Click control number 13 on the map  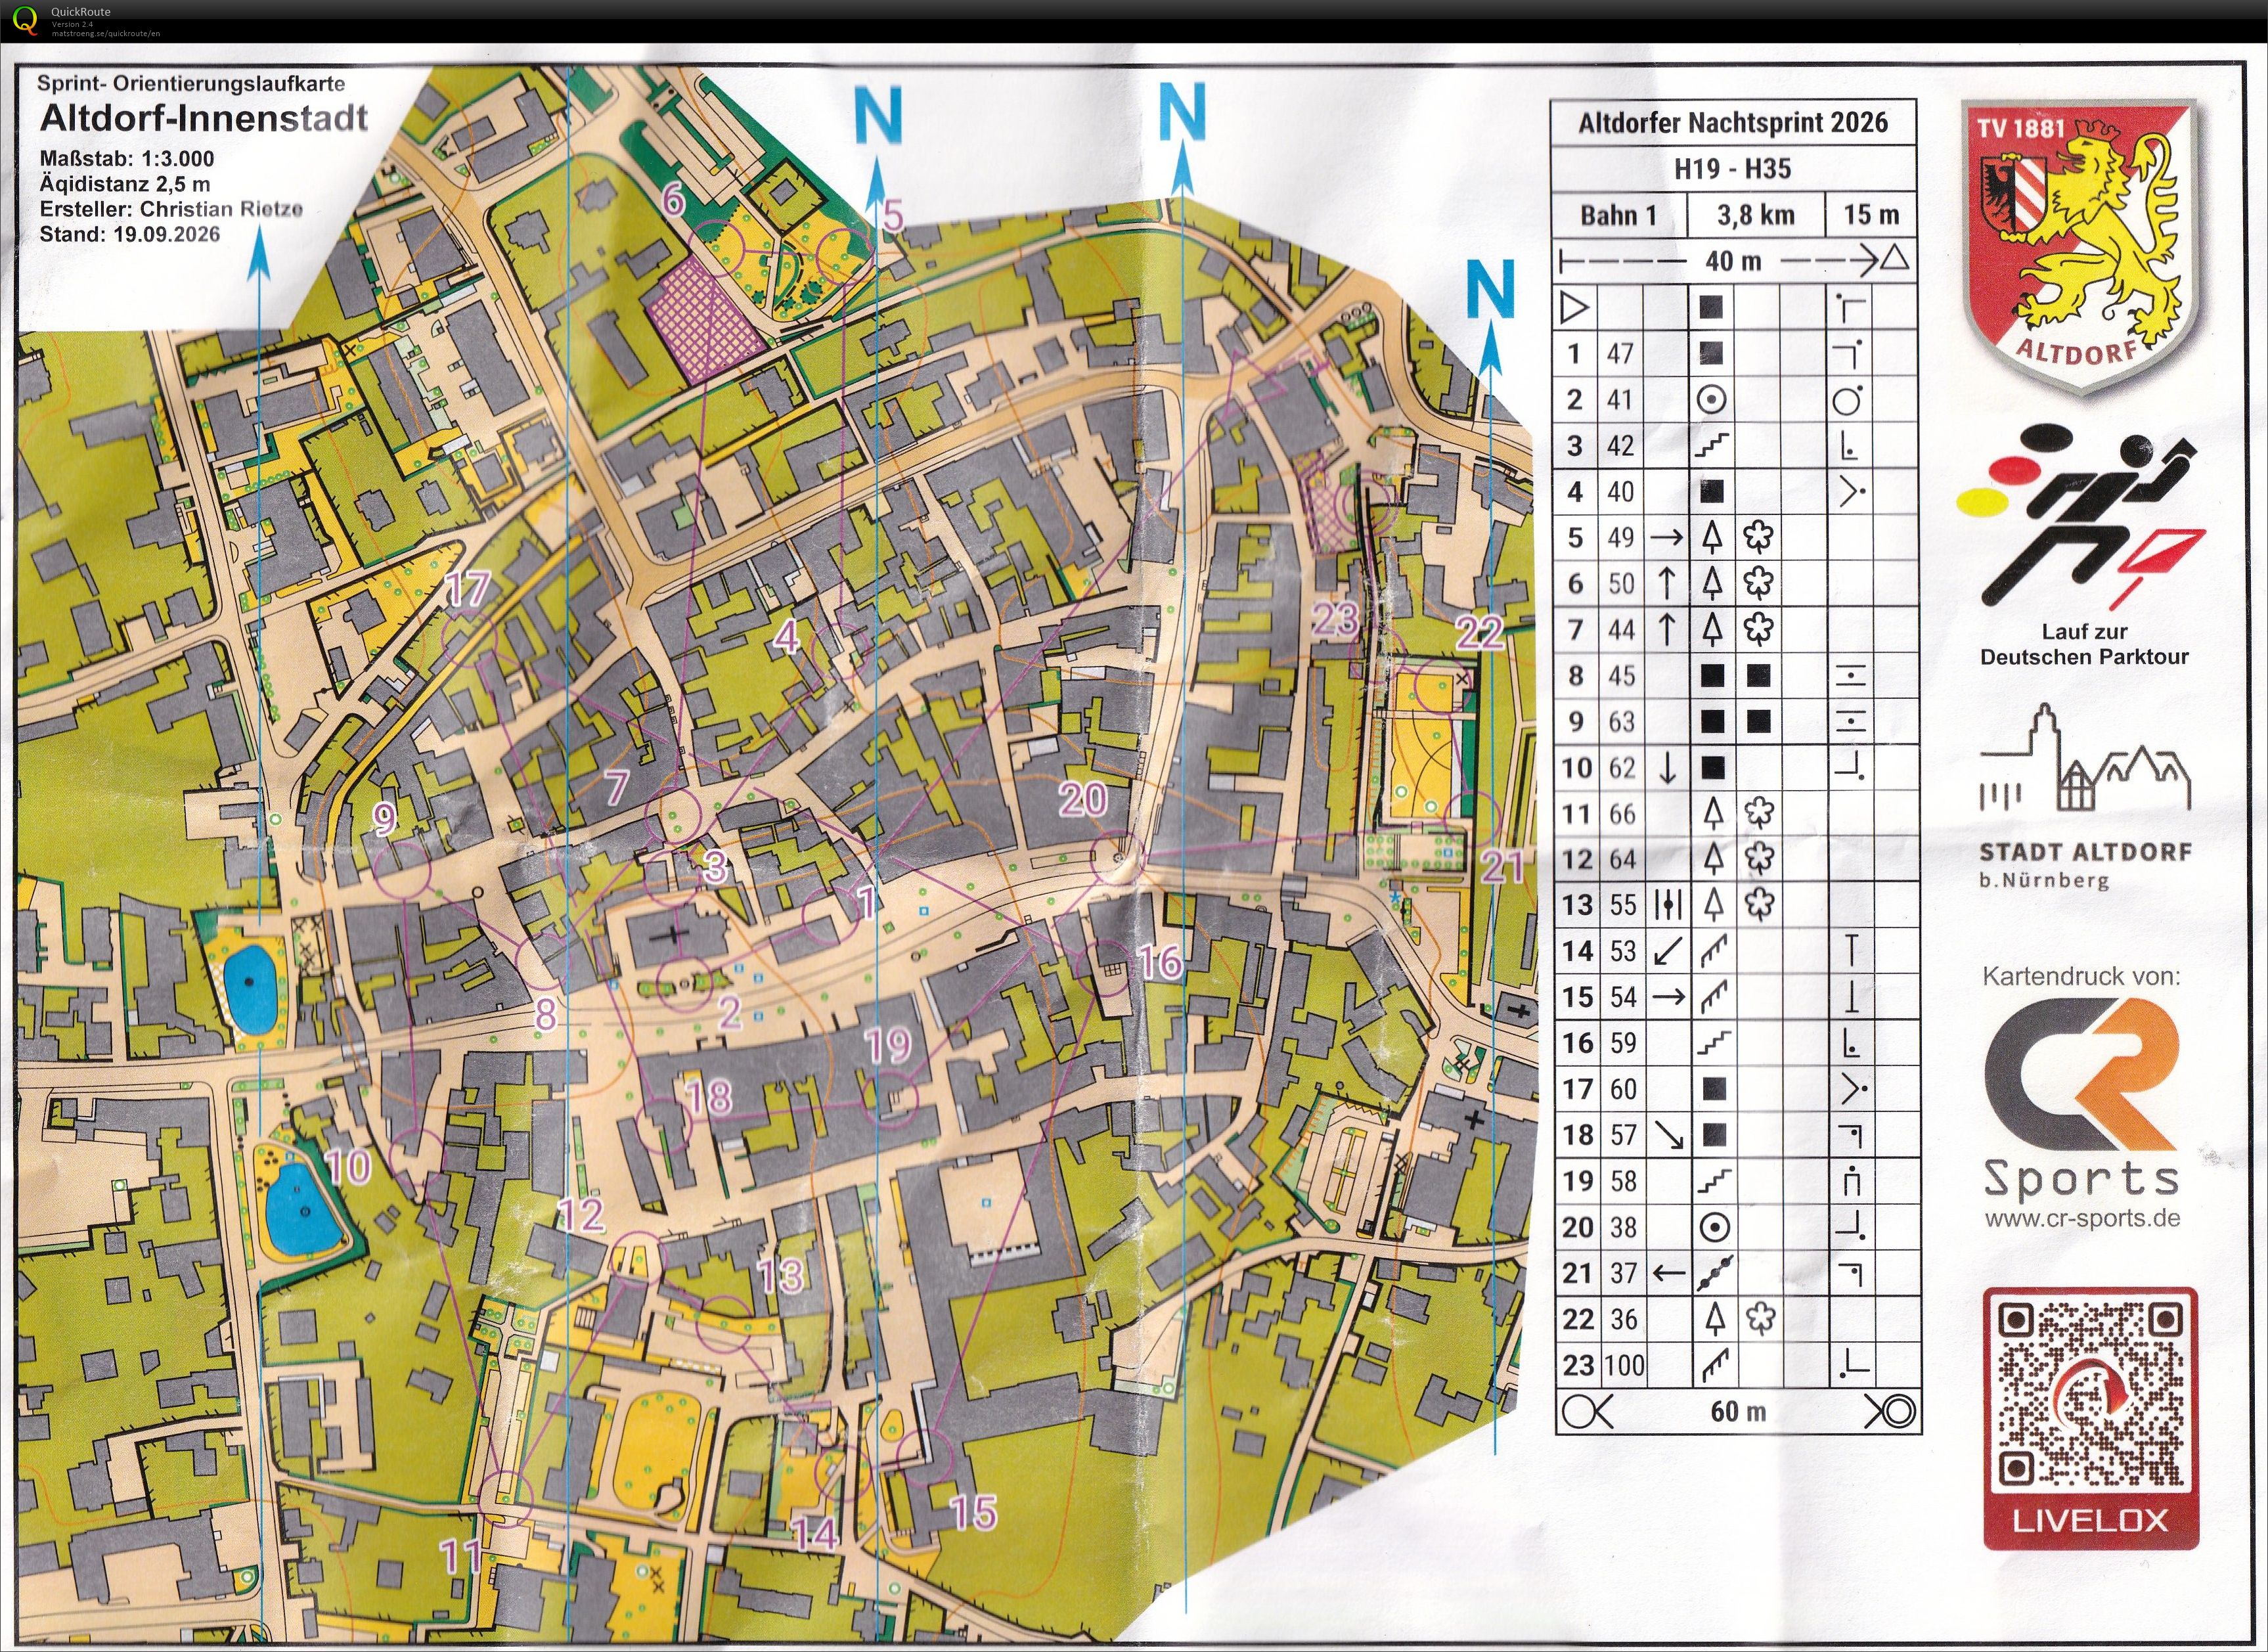tap(781, 1275)
